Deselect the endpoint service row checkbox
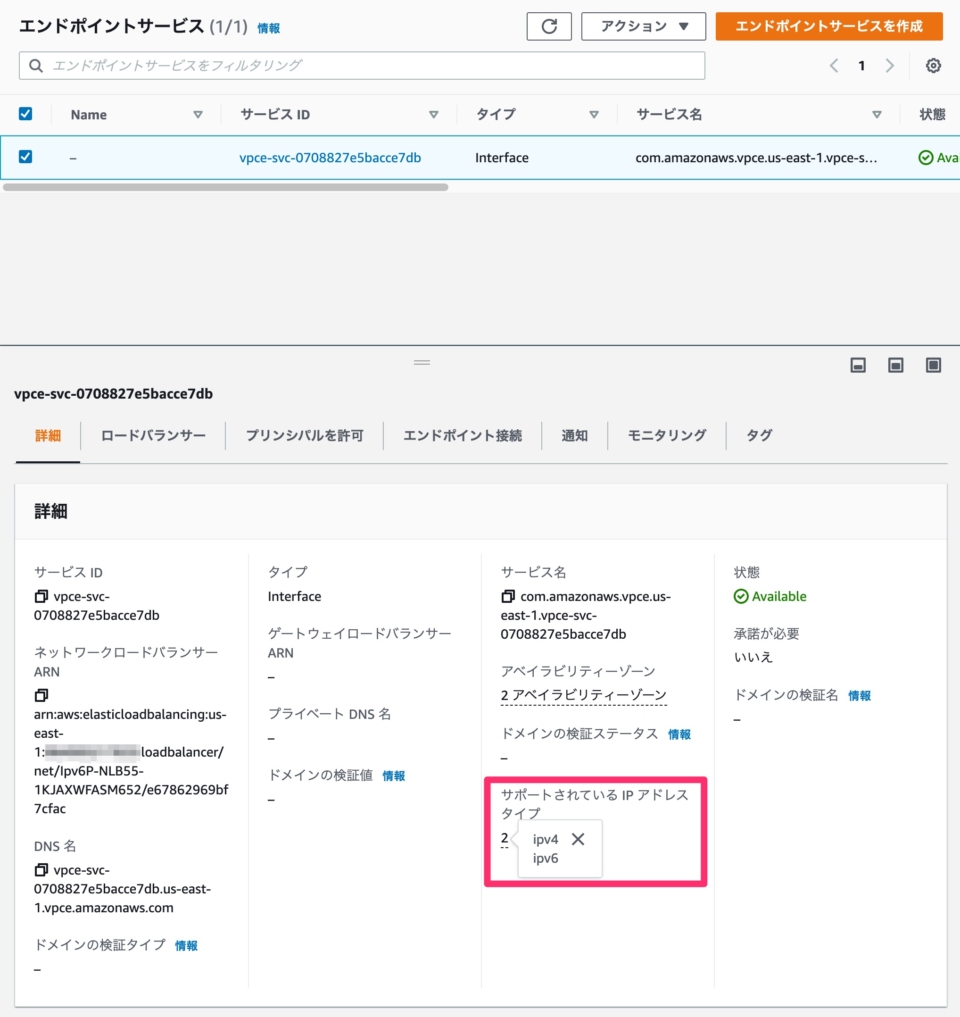This screenshot has height=1017, width=960. pos(25,157)
